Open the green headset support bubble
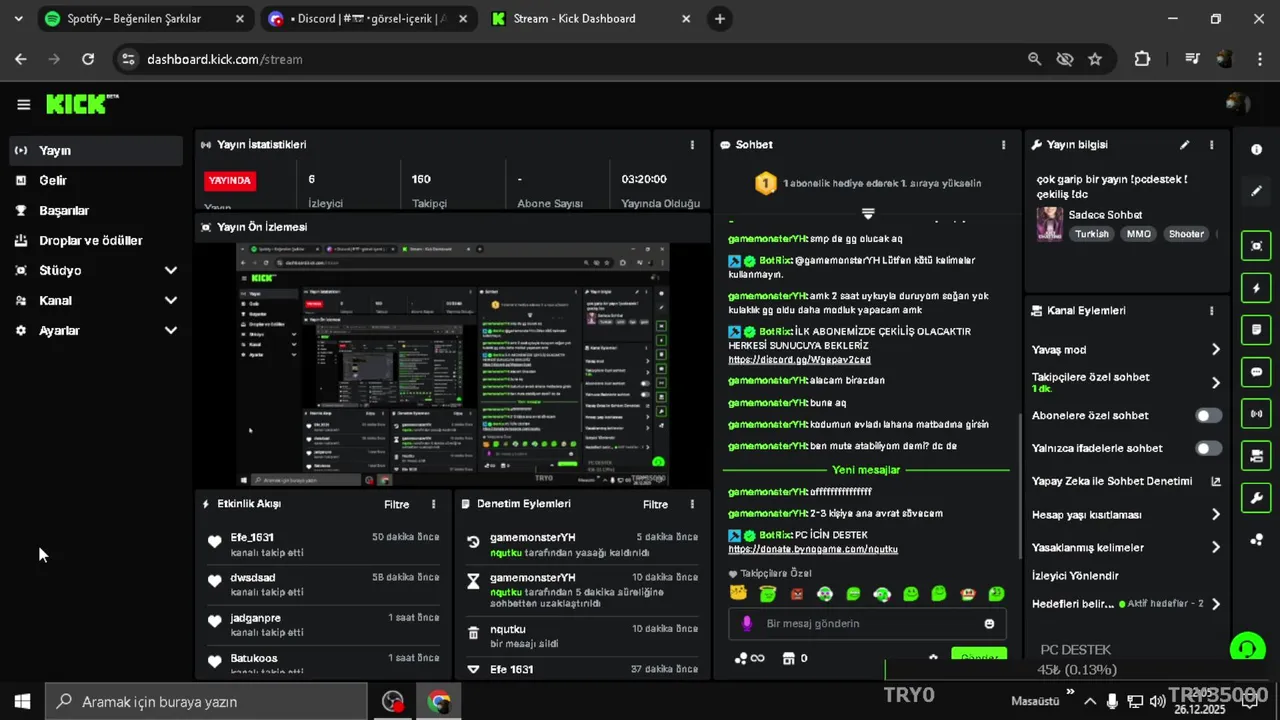 (x=1246, y=649)
